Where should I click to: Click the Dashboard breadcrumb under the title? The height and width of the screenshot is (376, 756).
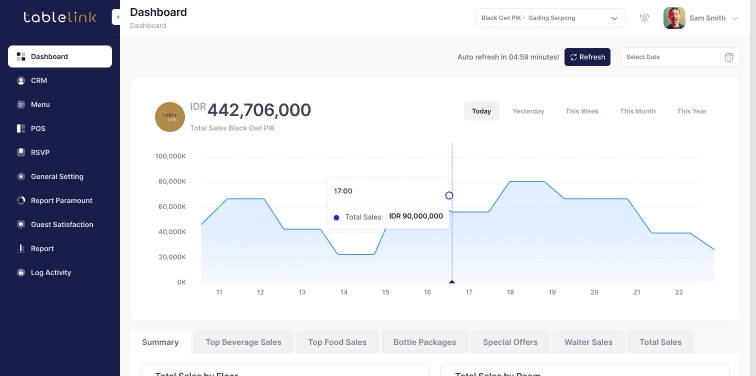click(148, 26)
